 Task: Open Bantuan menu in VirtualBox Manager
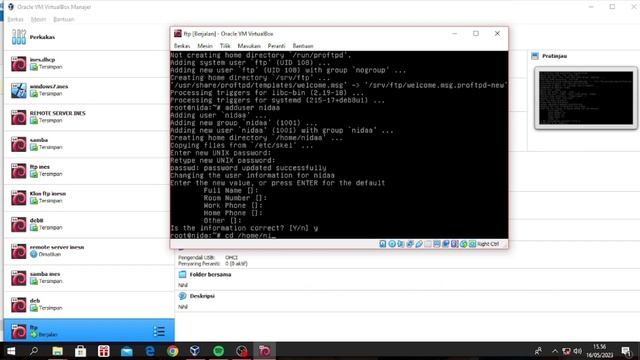[x=64, y=19]
